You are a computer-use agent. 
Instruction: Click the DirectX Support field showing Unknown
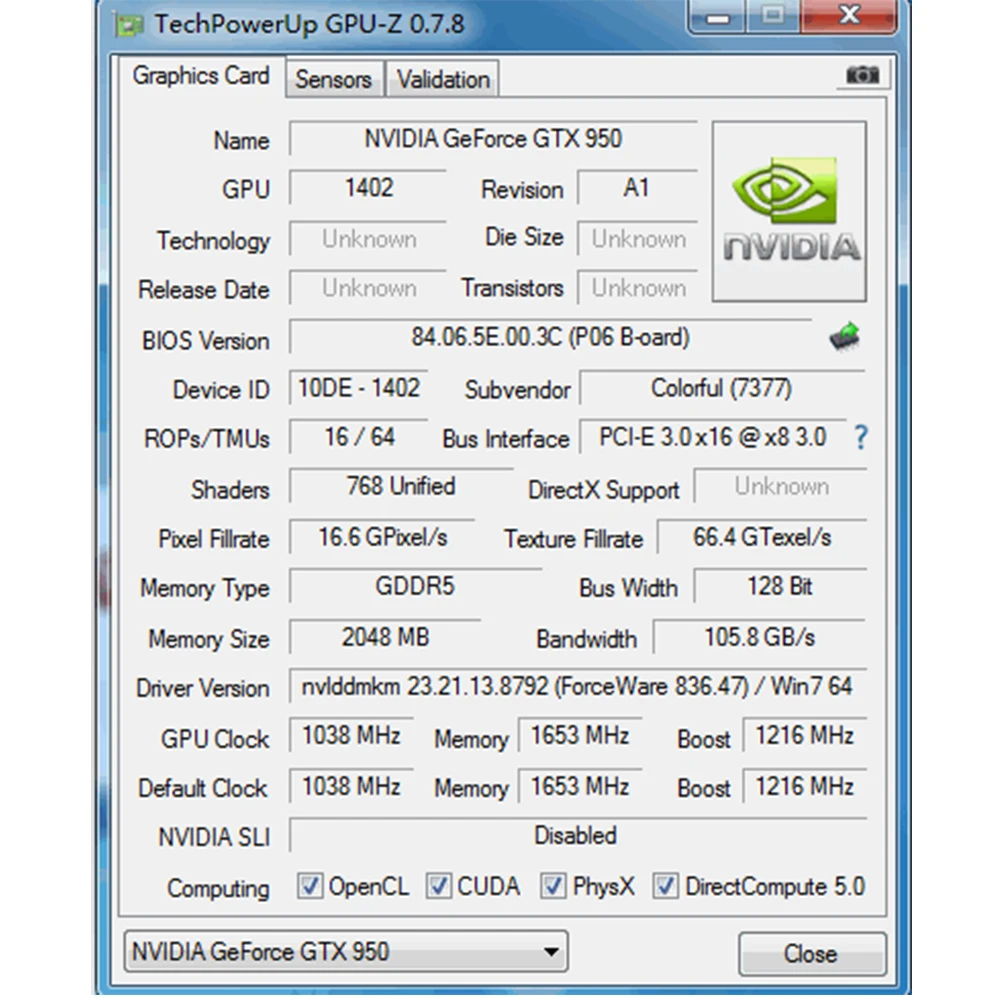coord(780,486)
